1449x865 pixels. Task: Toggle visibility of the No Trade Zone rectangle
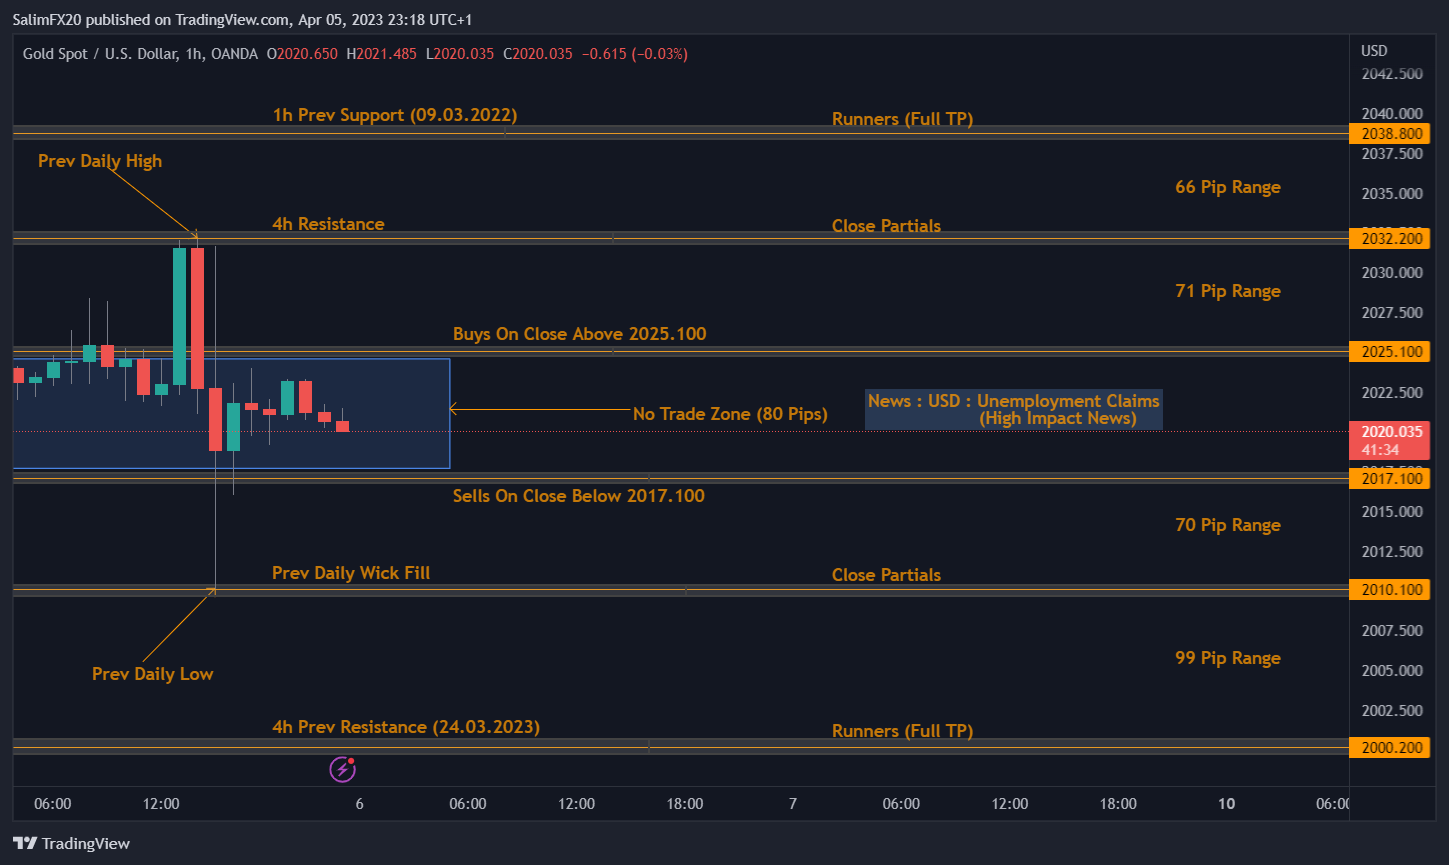pos(230,413)
